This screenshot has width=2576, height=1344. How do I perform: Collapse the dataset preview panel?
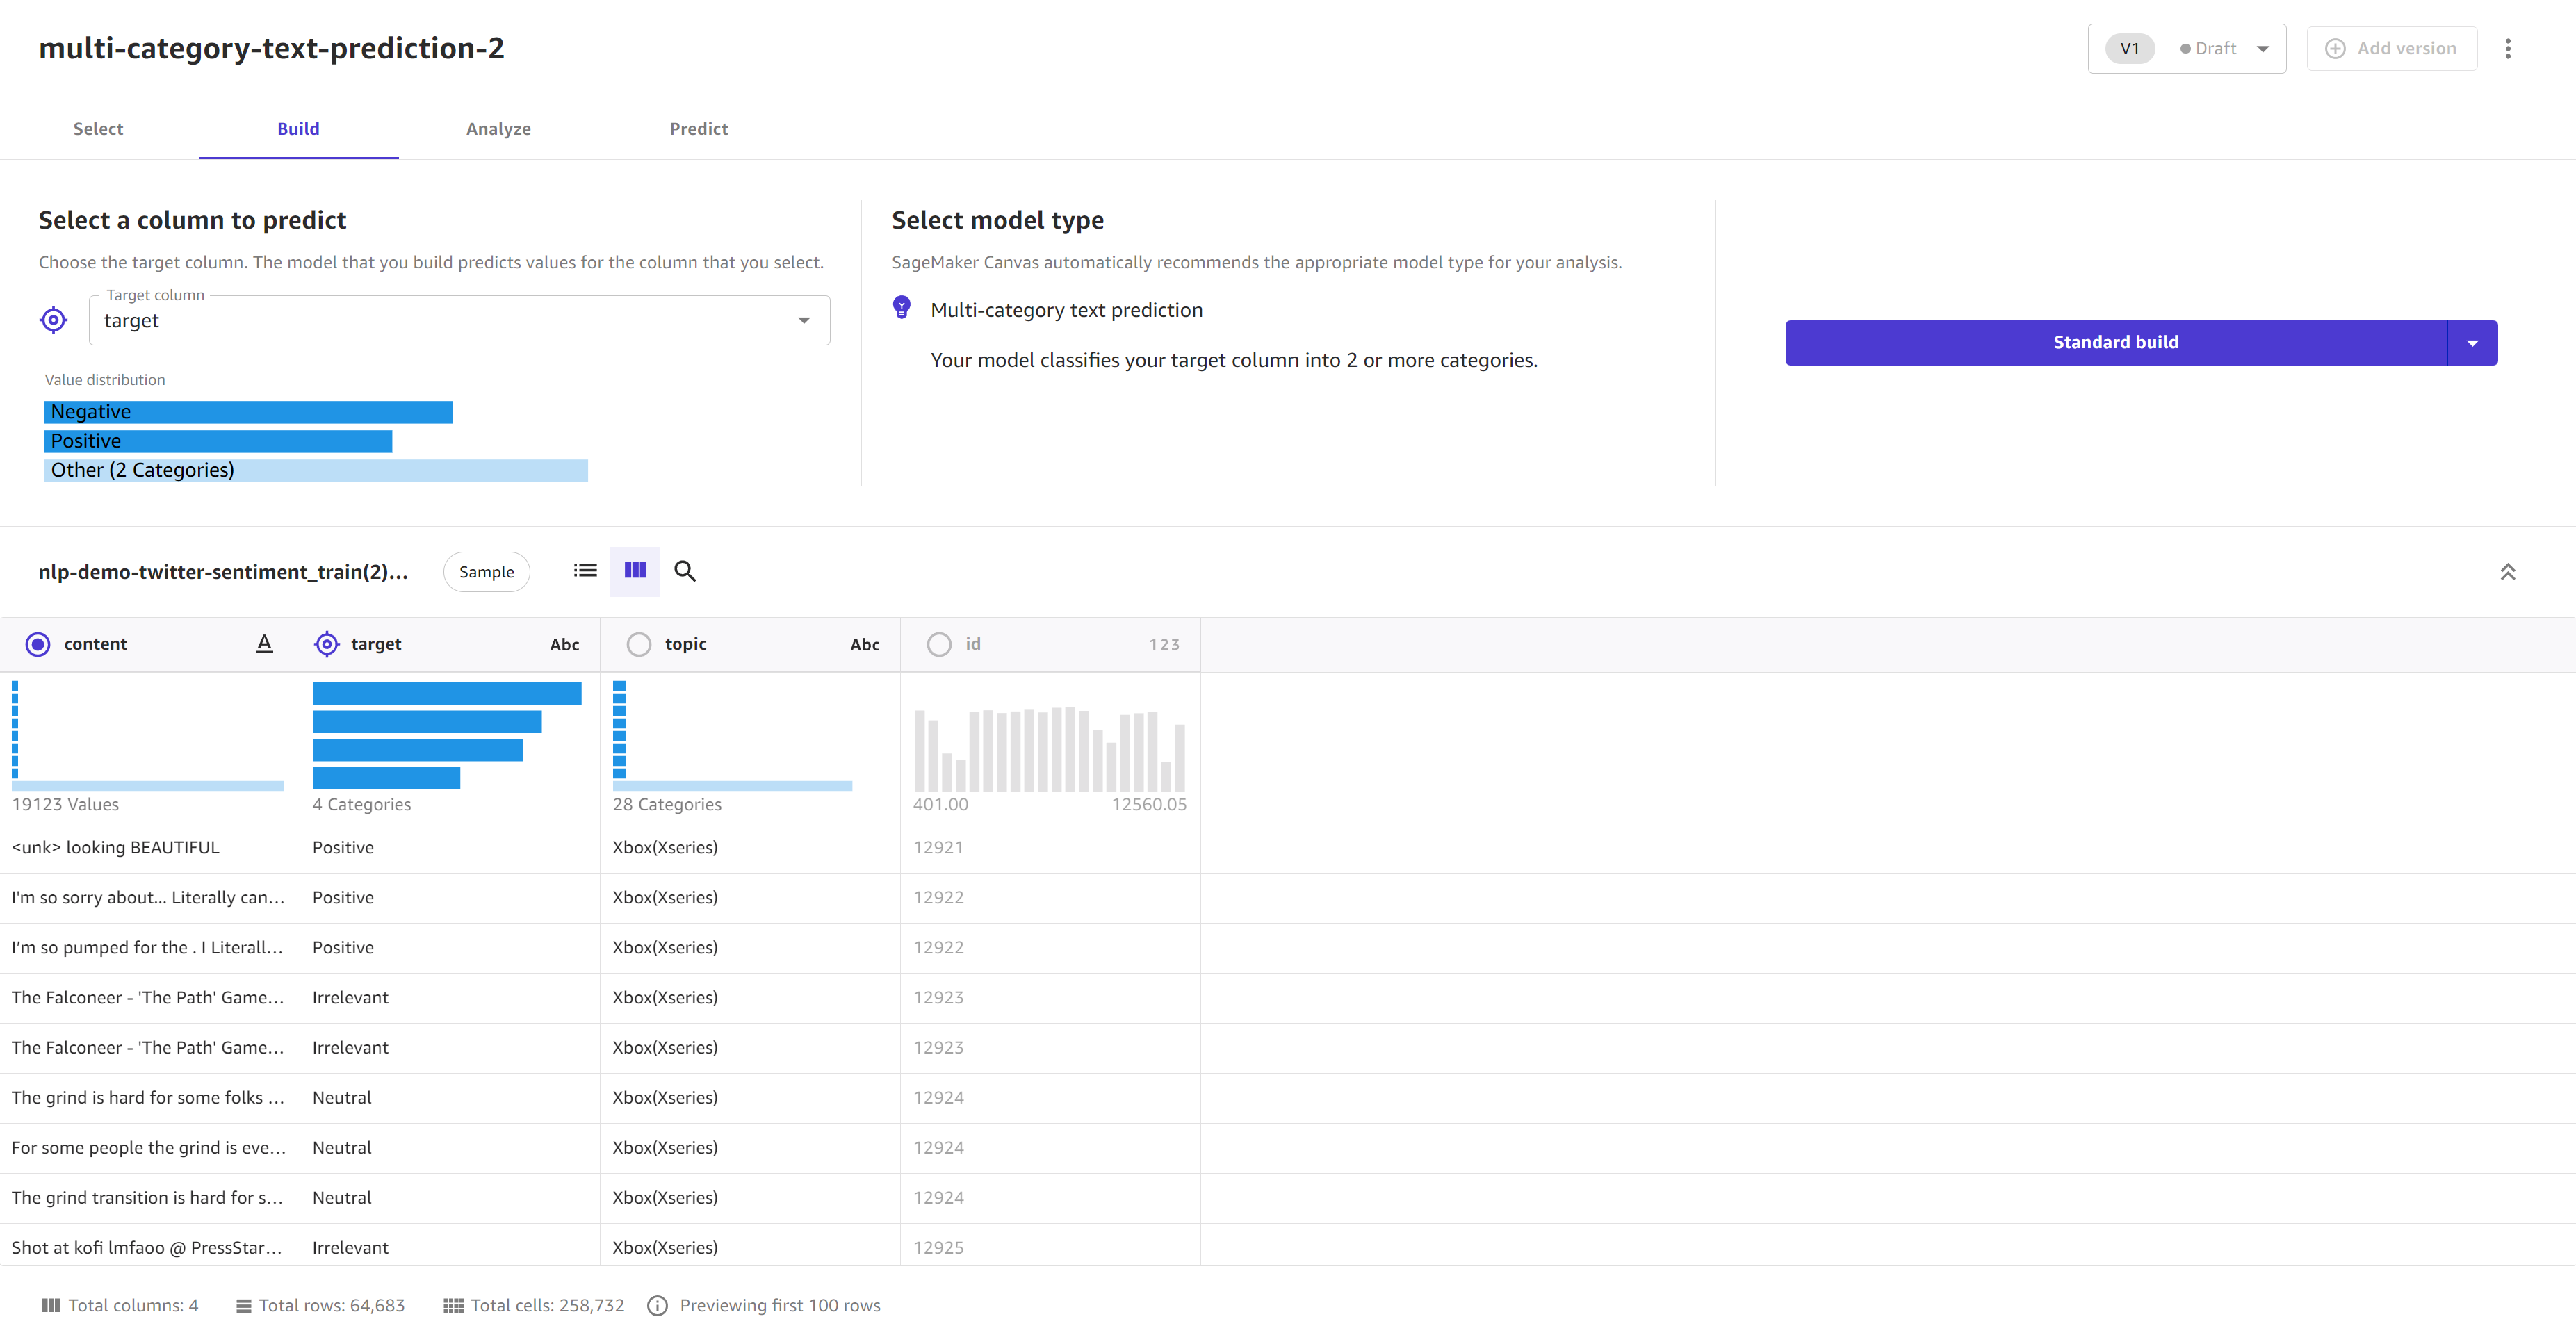[x=2508, y=571]
